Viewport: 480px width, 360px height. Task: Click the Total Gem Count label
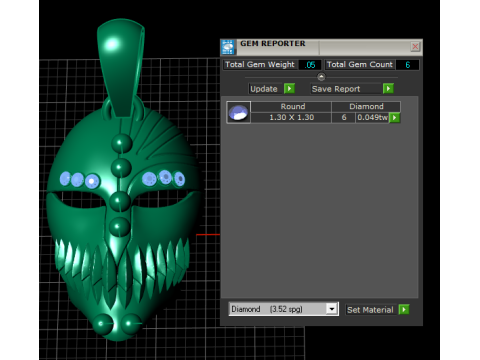click(360, 65)
